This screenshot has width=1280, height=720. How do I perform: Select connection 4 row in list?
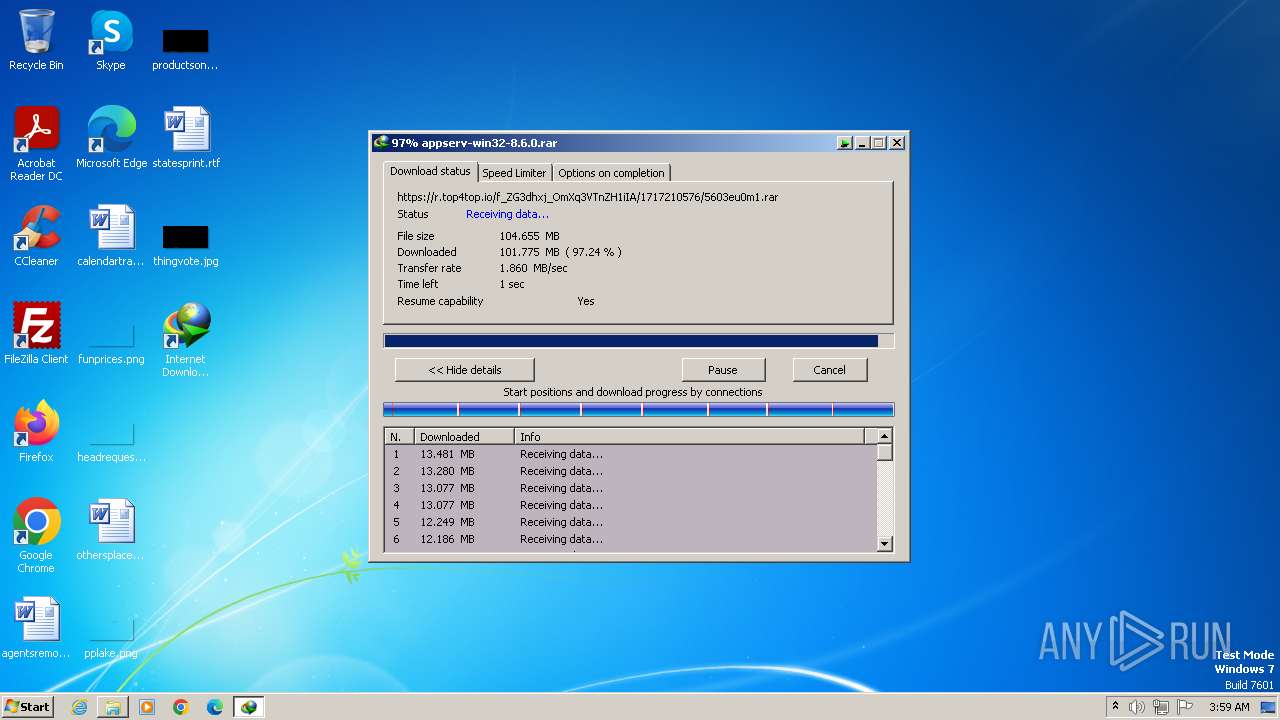(631, 505)
